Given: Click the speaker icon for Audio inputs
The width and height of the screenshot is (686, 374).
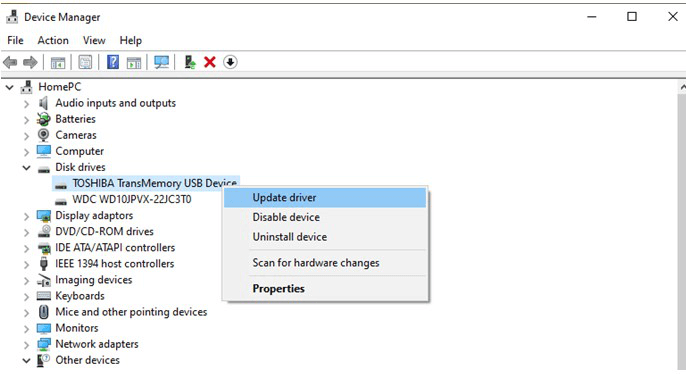Looking at the screenshot, I should point(43,103).
